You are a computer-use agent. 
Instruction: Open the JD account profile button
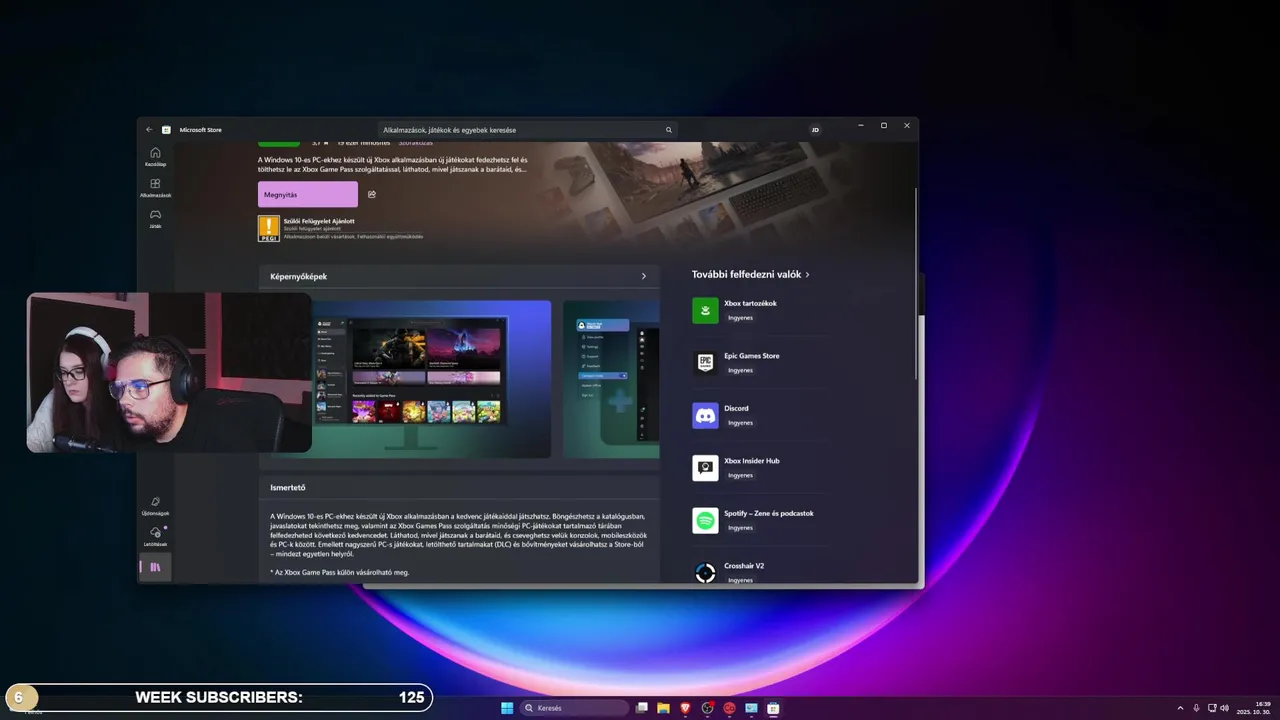(x=815, y=130)
